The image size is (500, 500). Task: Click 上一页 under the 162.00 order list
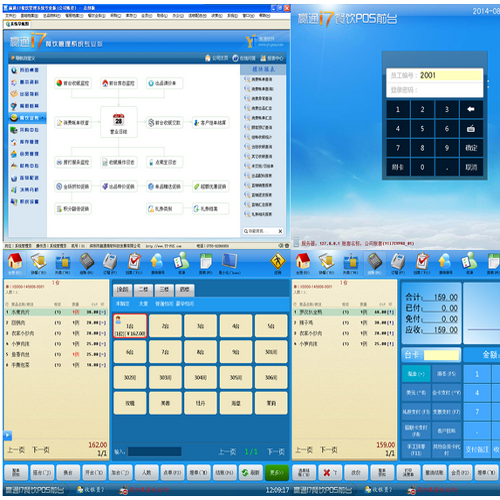(16, 450)
